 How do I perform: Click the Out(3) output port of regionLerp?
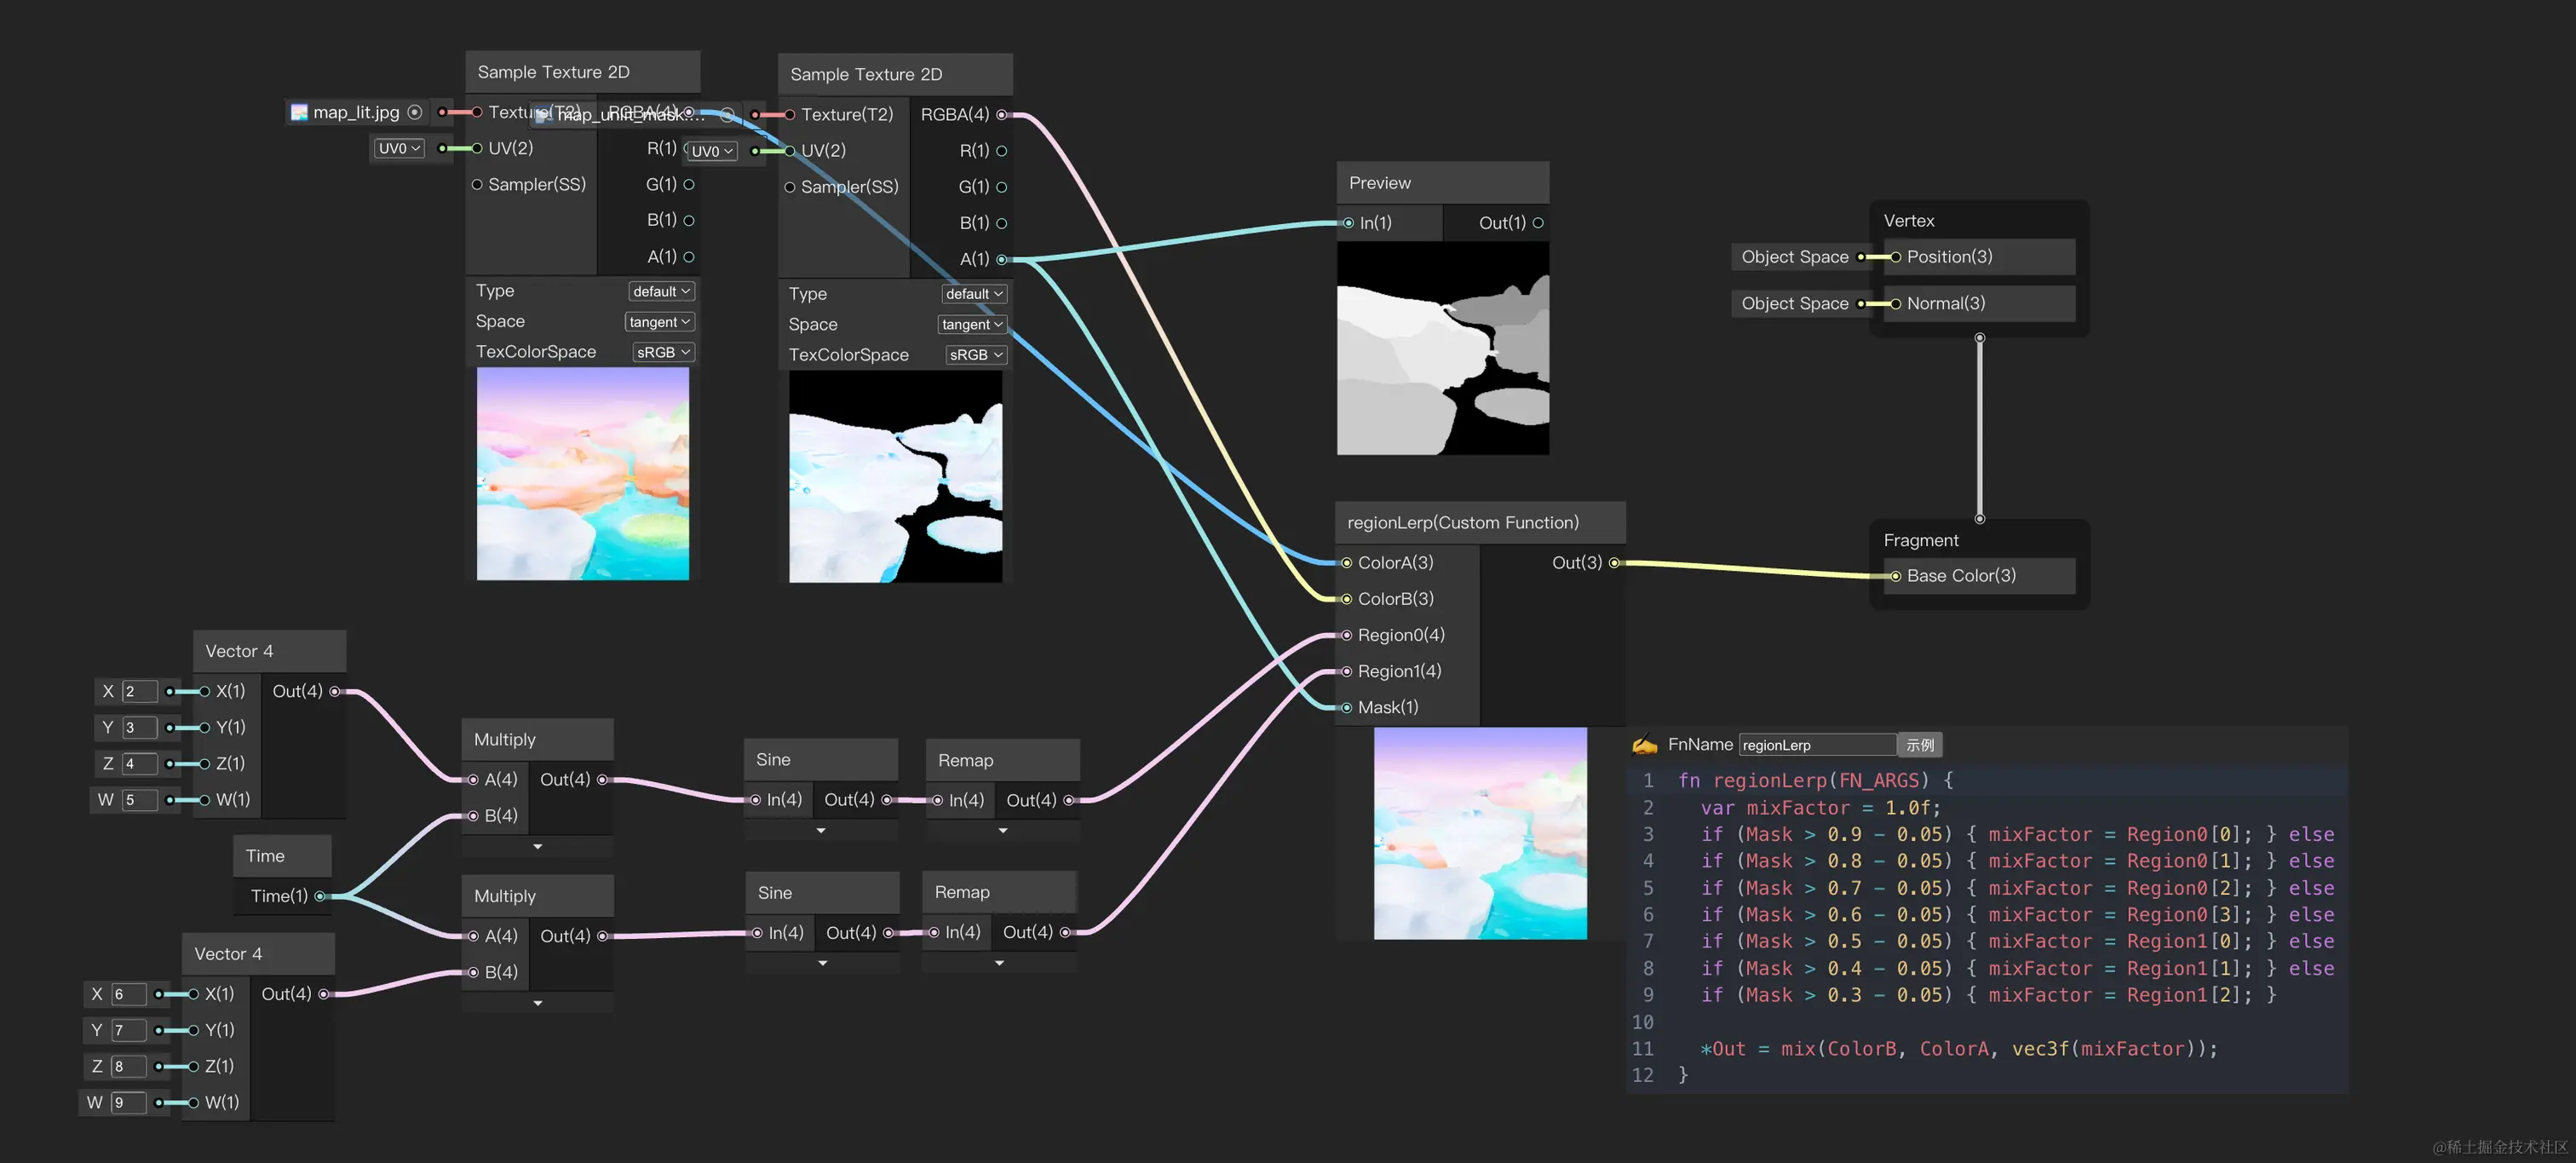1614,563
